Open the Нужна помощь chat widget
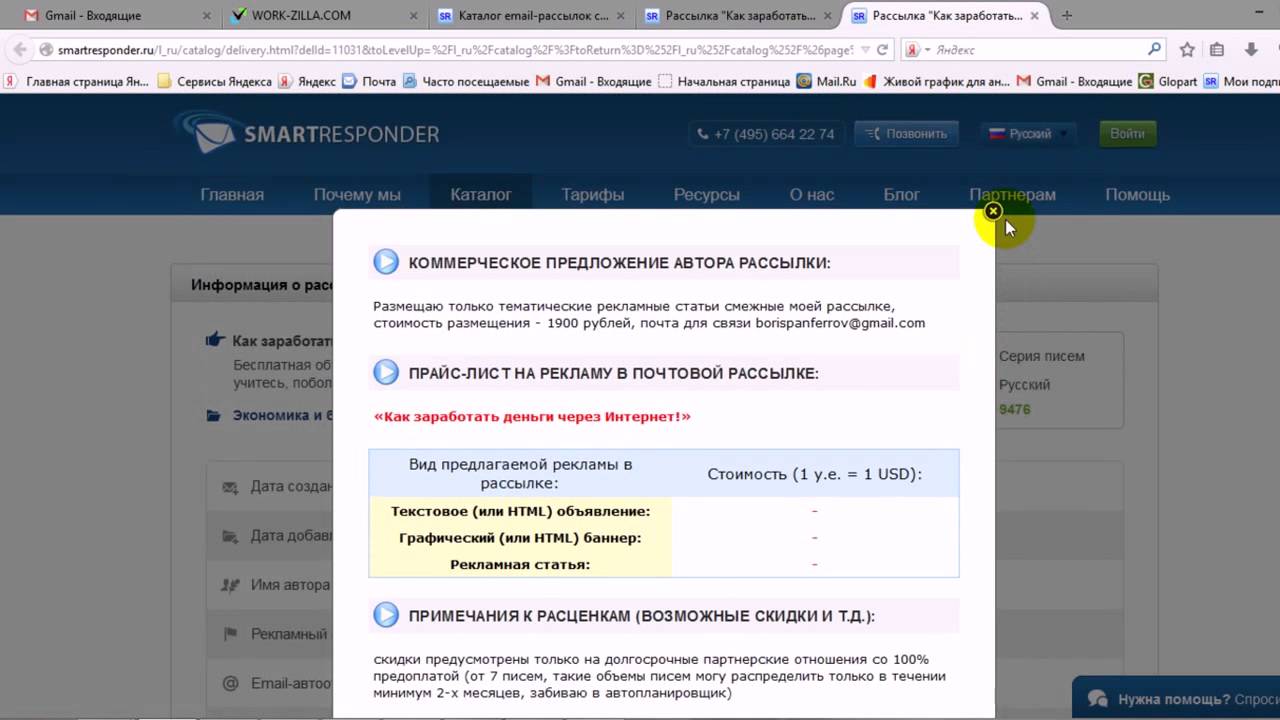The width and height of the screenshot is (1280, 720). tap(1176, 698)
